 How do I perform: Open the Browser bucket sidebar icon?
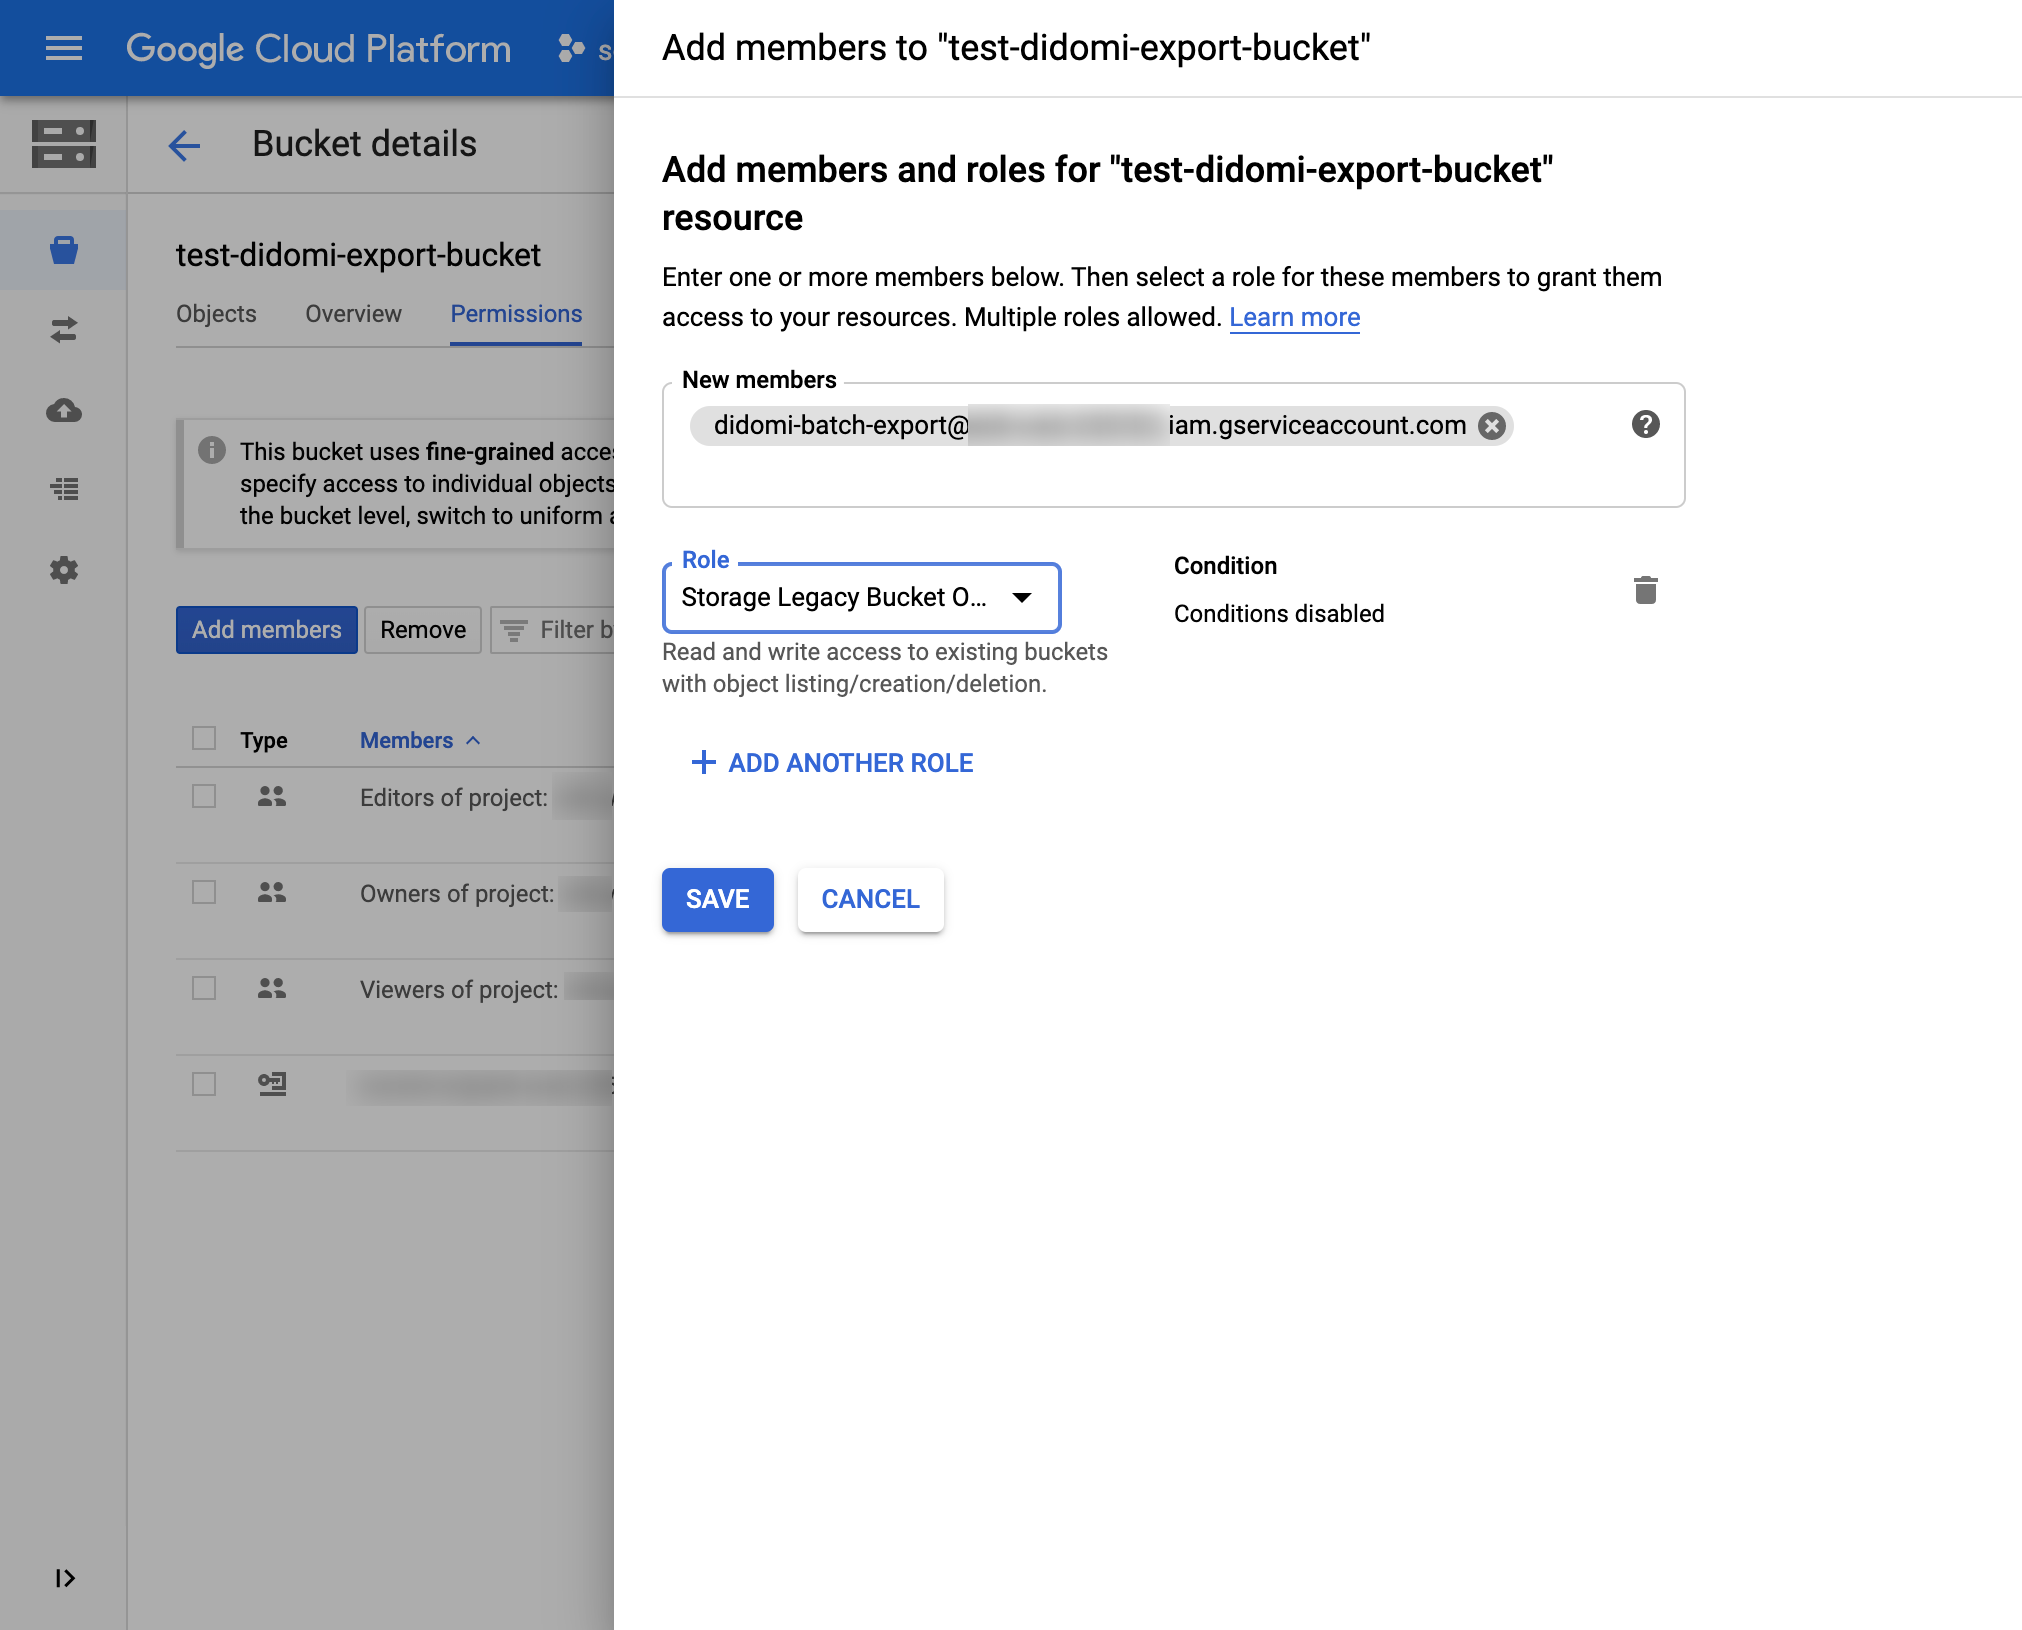pos(64,250)
